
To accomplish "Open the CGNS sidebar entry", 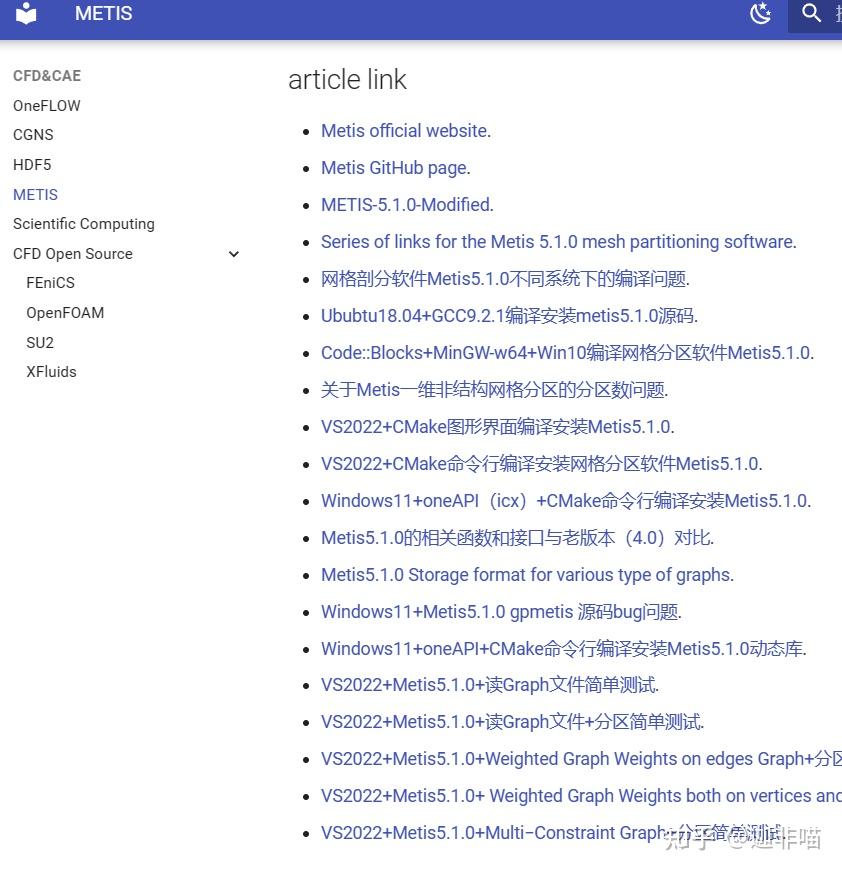I will pyautogui.click(x=32, y=135).
